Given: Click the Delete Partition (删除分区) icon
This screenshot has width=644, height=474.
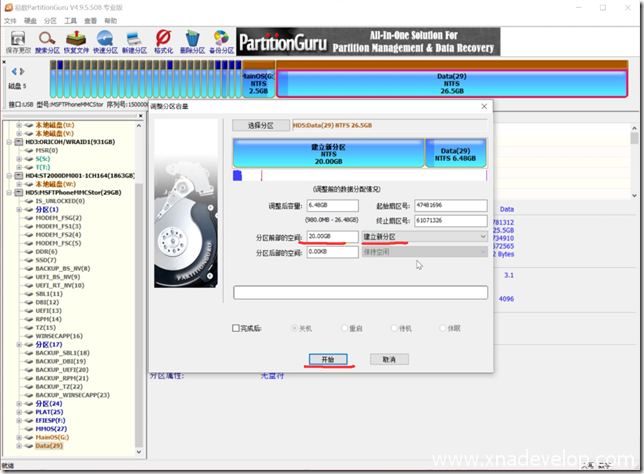Looking at the screenshot, I should (192, 40).
